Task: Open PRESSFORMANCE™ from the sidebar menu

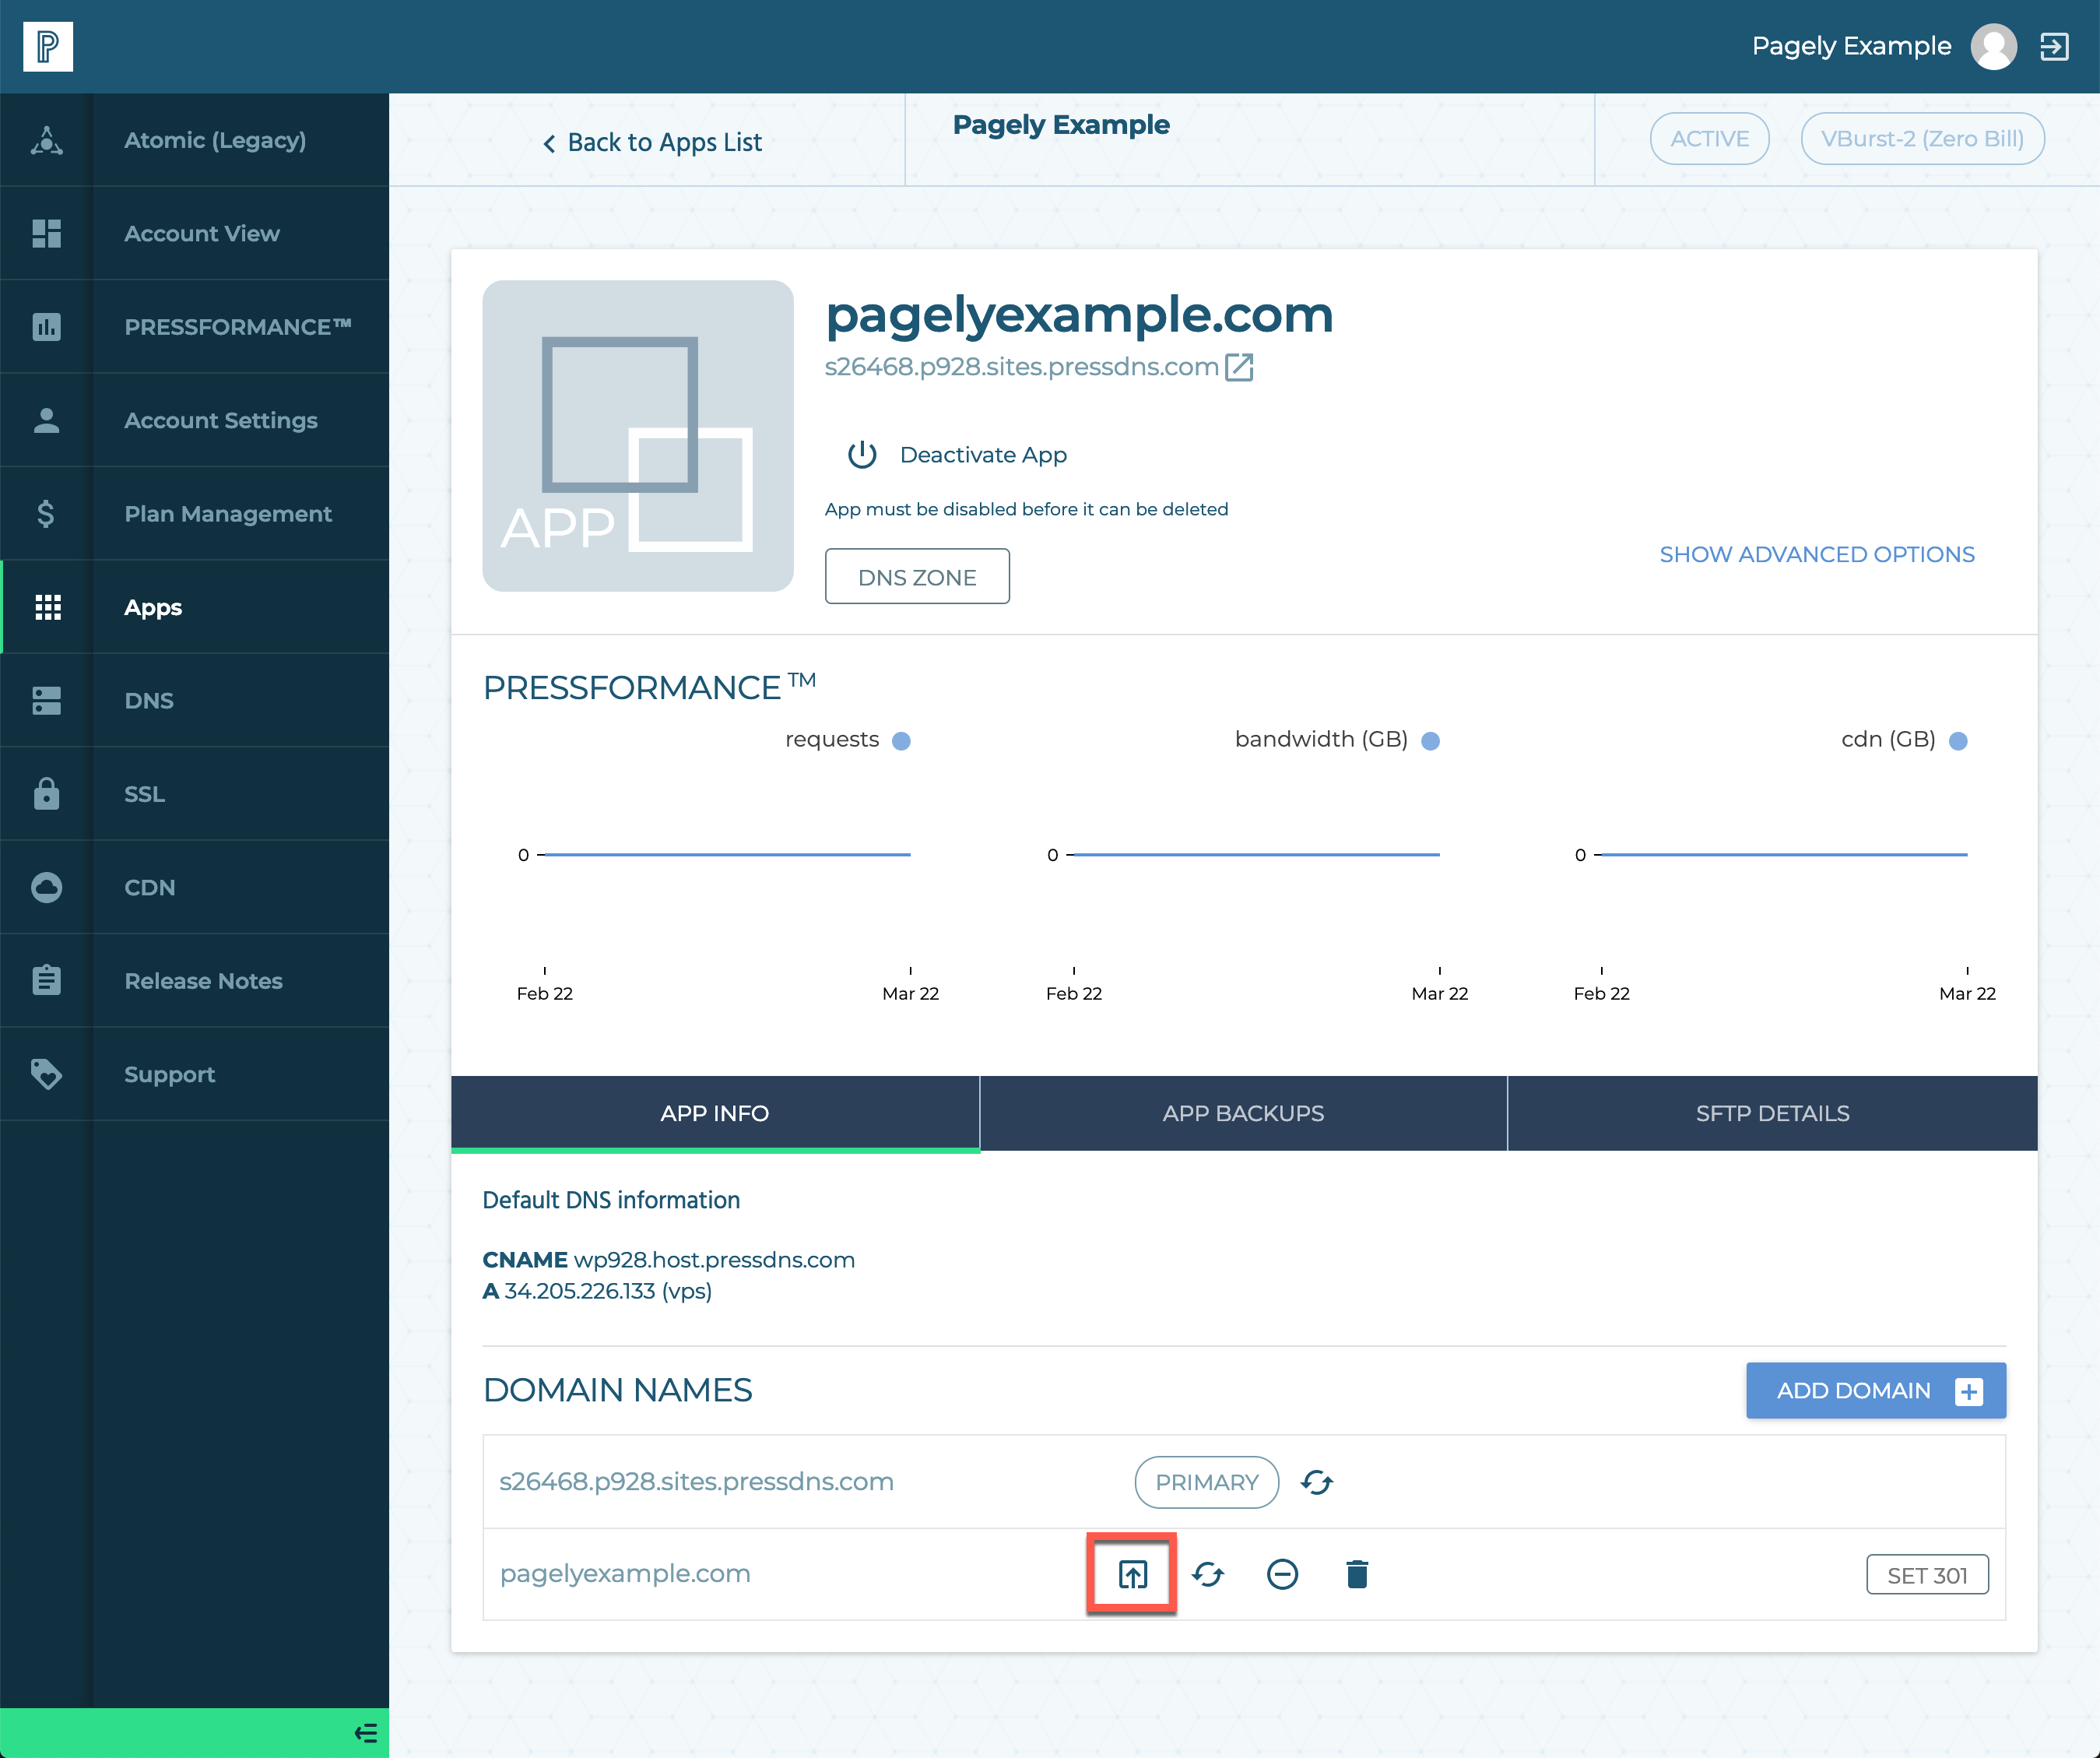Action: click(x=238, y=327)
